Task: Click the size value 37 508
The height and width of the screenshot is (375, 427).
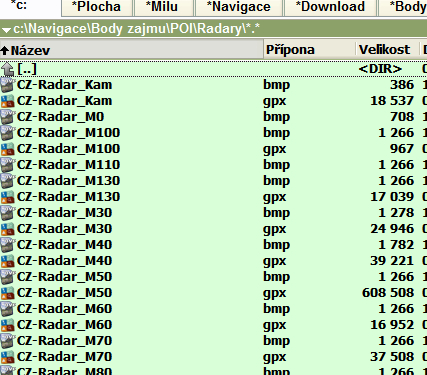Action: point(392,357)
